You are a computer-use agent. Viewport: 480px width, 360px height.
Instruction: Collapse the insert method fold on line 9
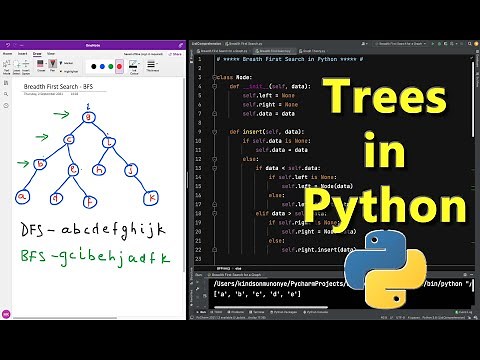click(x=214, y=132)
